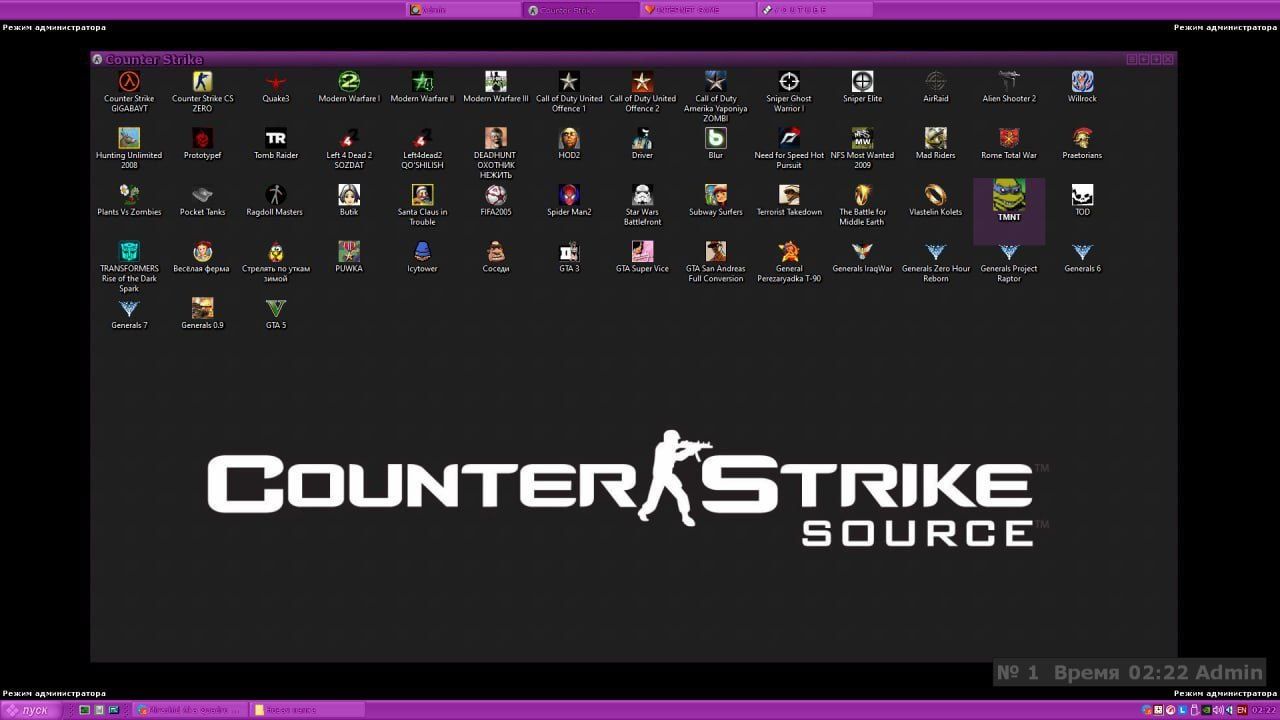Launch Left4dead2 QO'SHILISH

click(422, 138)
